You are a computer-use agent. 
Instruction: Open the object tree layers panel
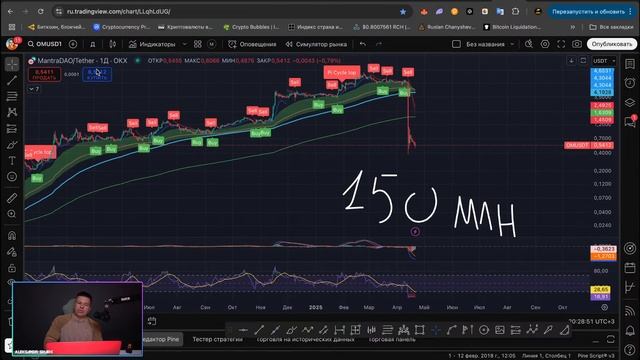click(630, 102)
